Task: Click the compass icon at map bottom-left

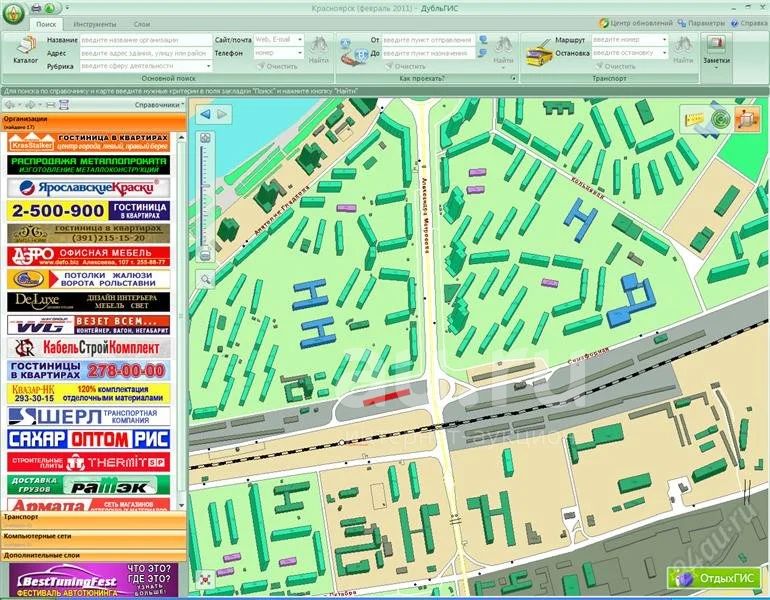Action: (x=206, y=579)
